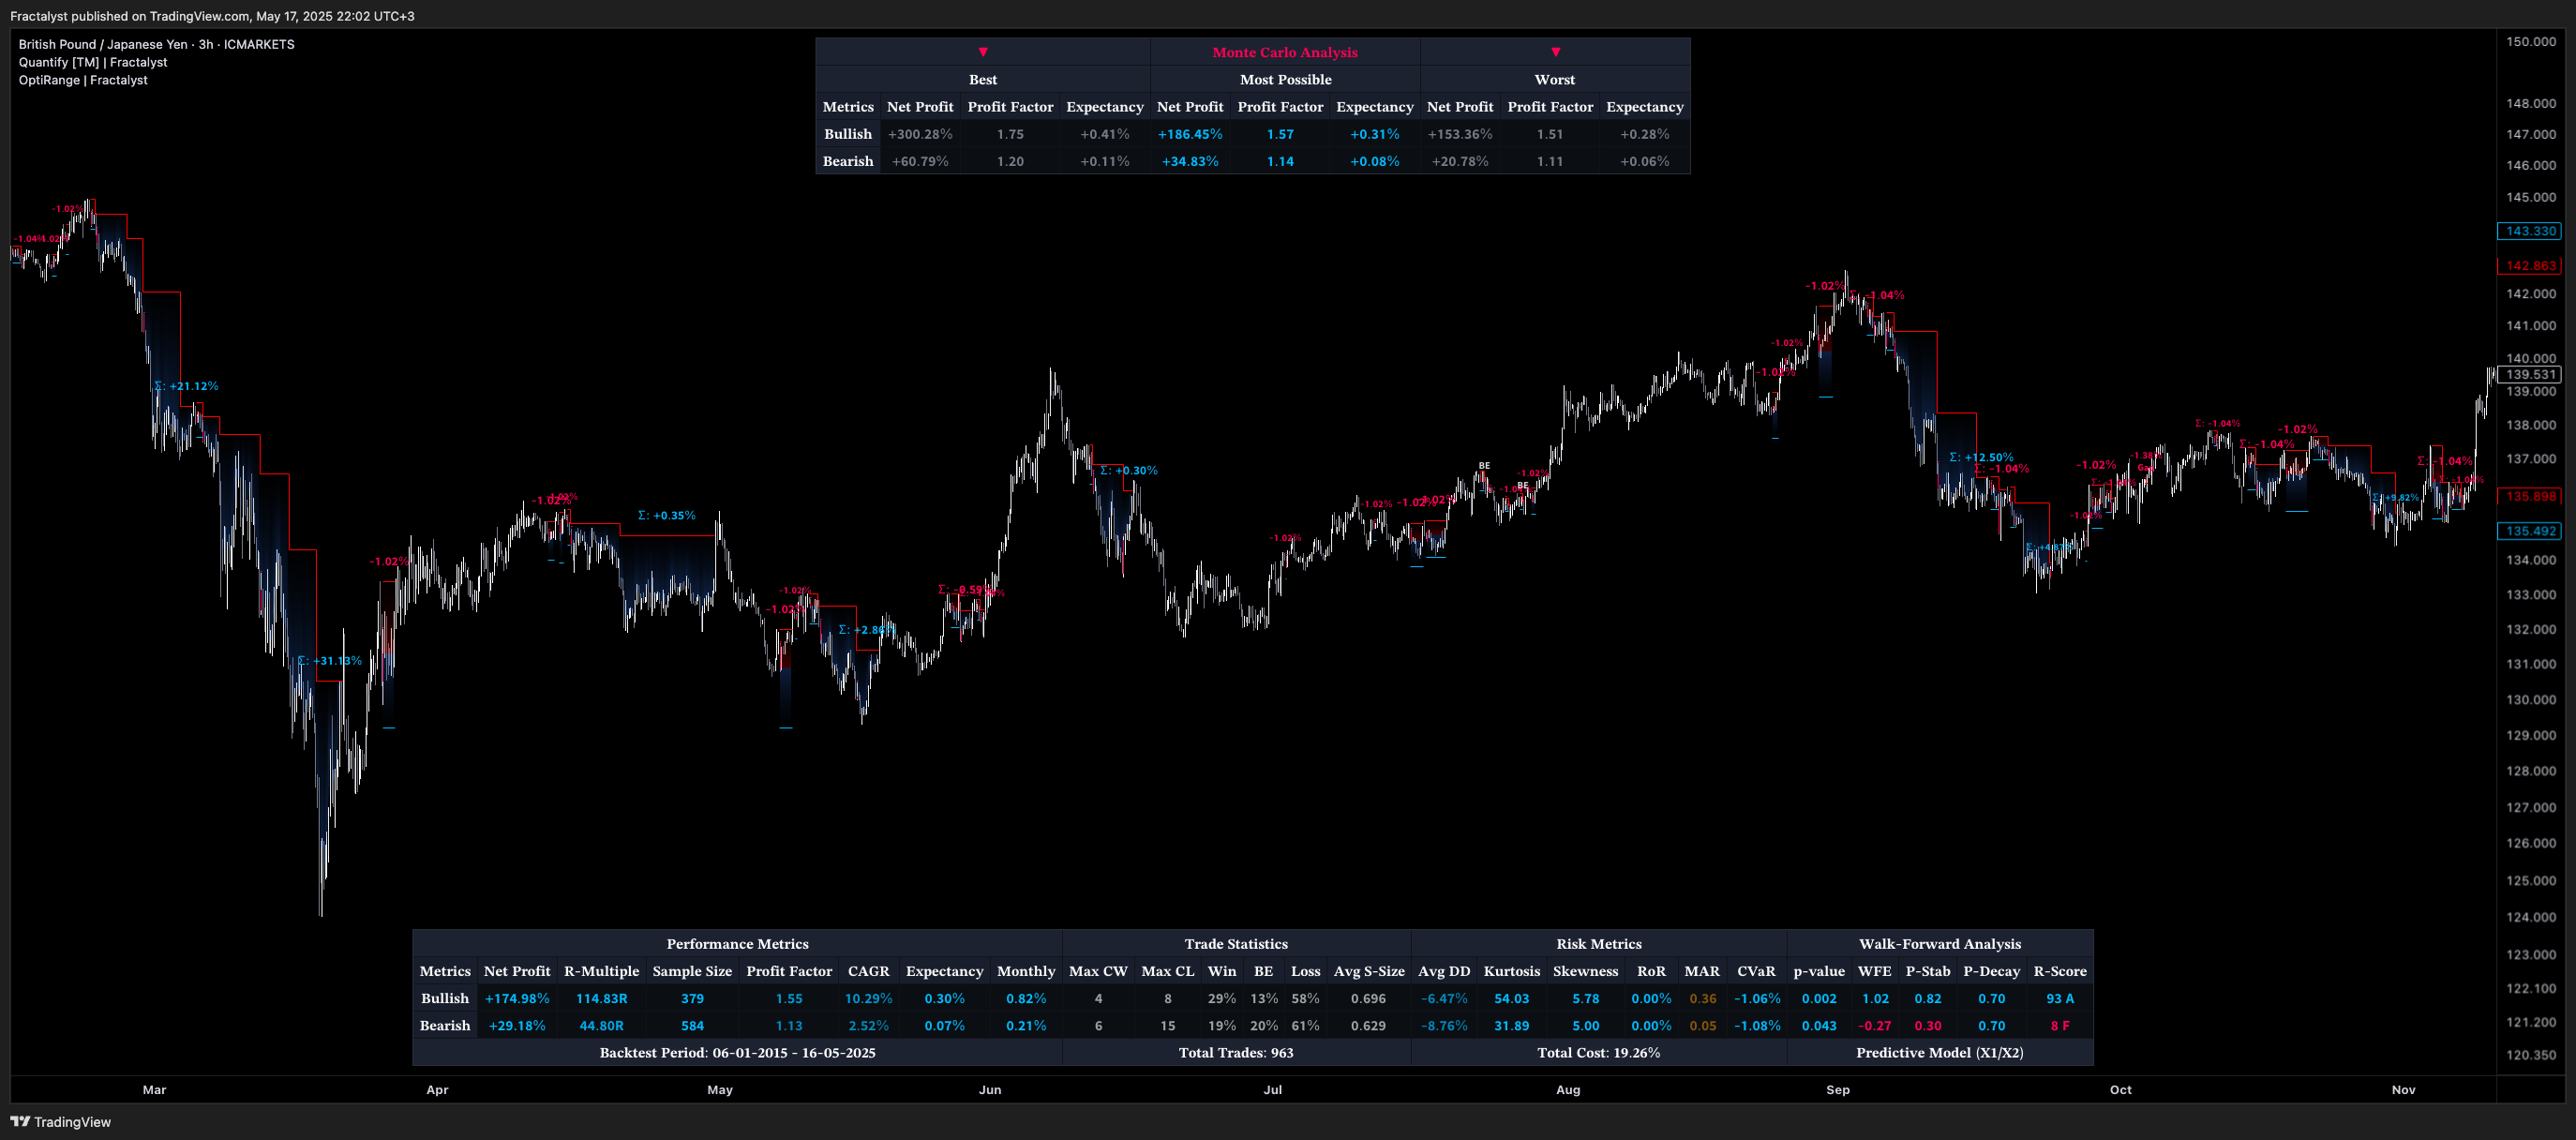Screen dimensions: 2576x1140
Task: Click the Predictive Model (X1/X2) text
Action: (1940, 1053)
